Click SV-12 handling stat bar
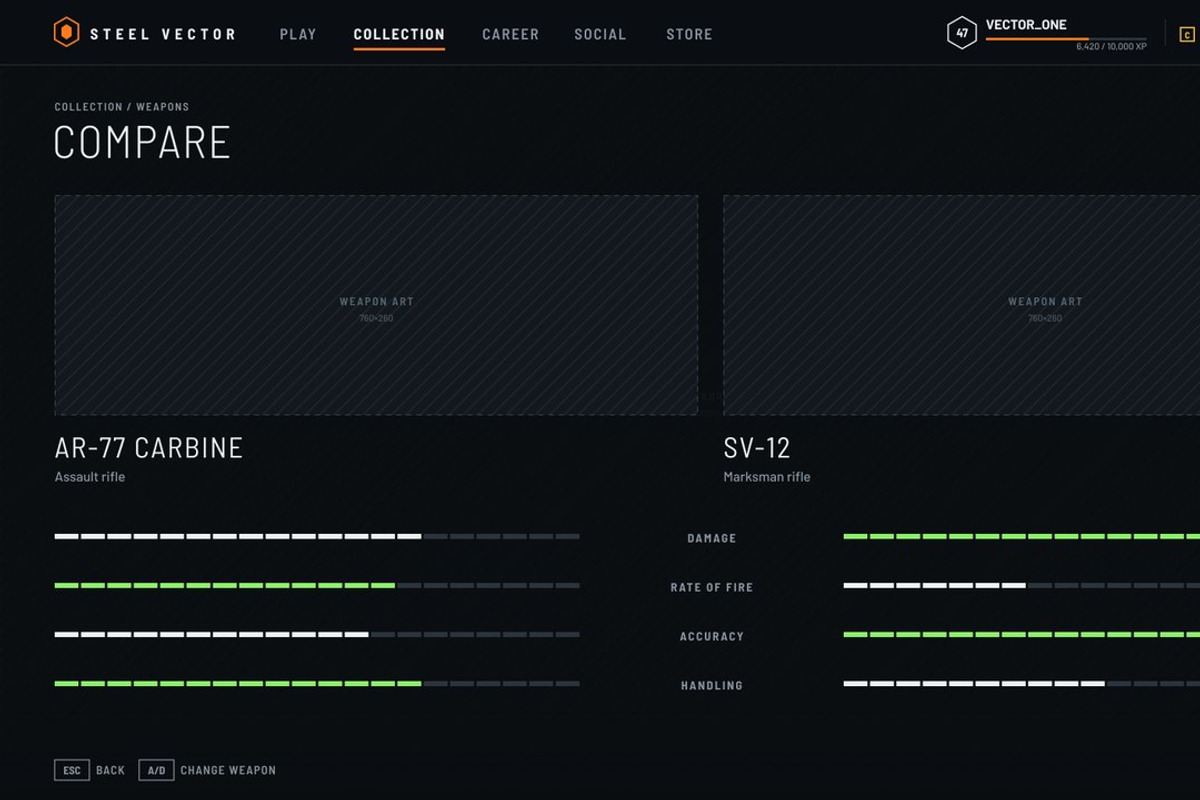Image resolution: width=1200 pixels, height=800 pixels. coord(1021,684)
